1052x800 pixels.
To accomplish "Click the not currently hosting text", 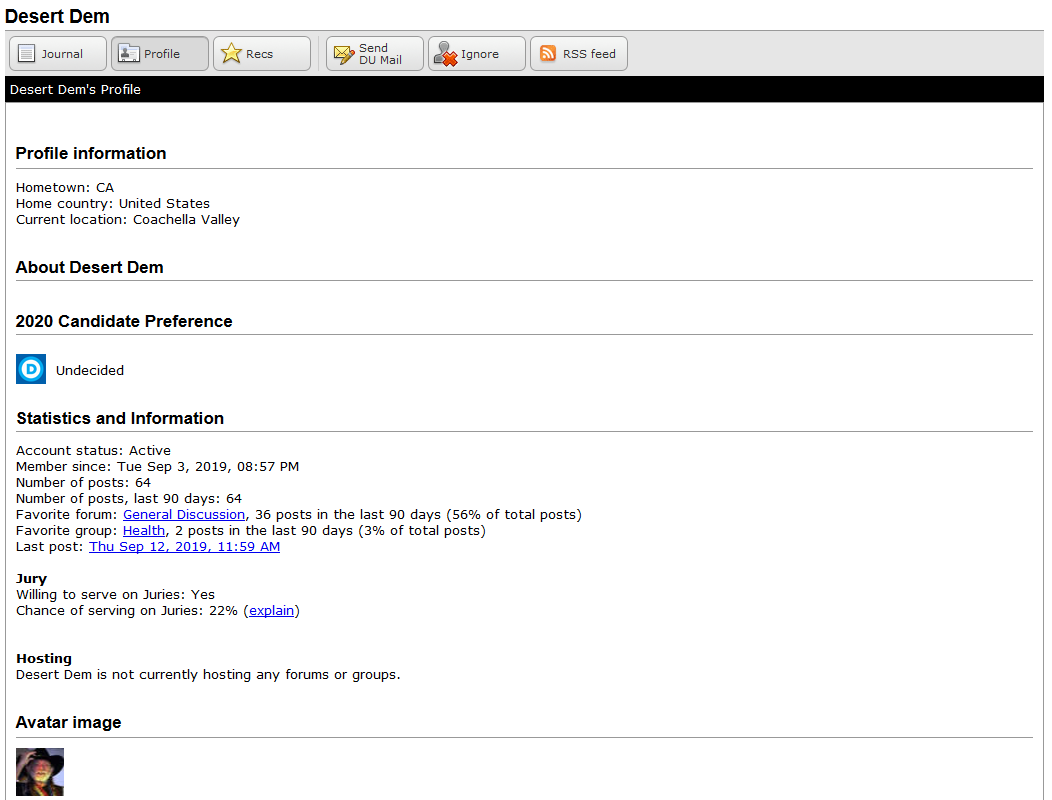I will pyautogui.click(x=208, y=674).
